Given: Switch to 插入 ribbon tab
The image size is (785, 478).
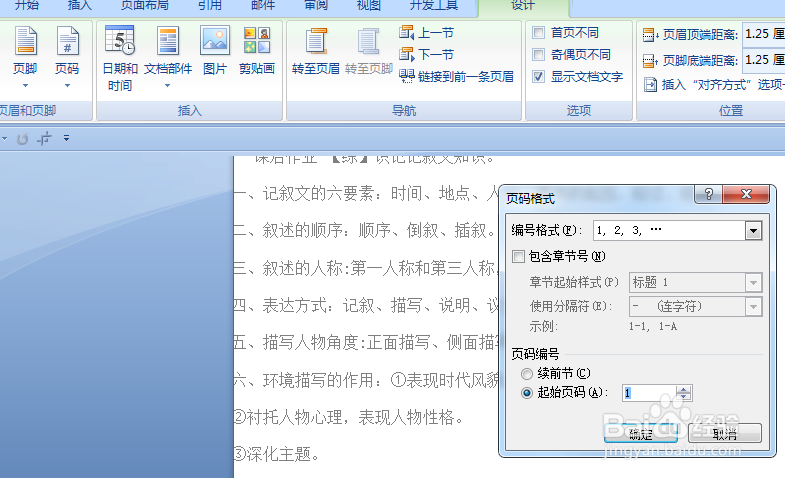Looking at the screenshot, I should [x=80, y=6].
